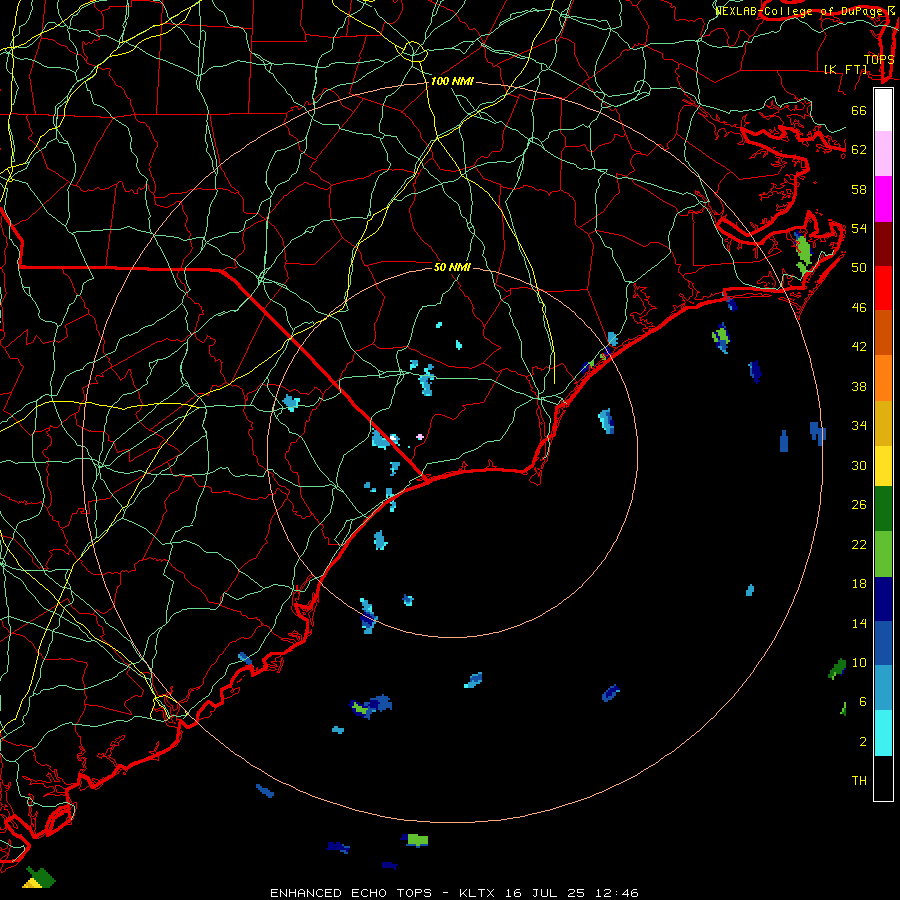The width and height of the screenshot is (900, 900).
Task: Click the dark orange legend band
Action: tap(883, 333)
